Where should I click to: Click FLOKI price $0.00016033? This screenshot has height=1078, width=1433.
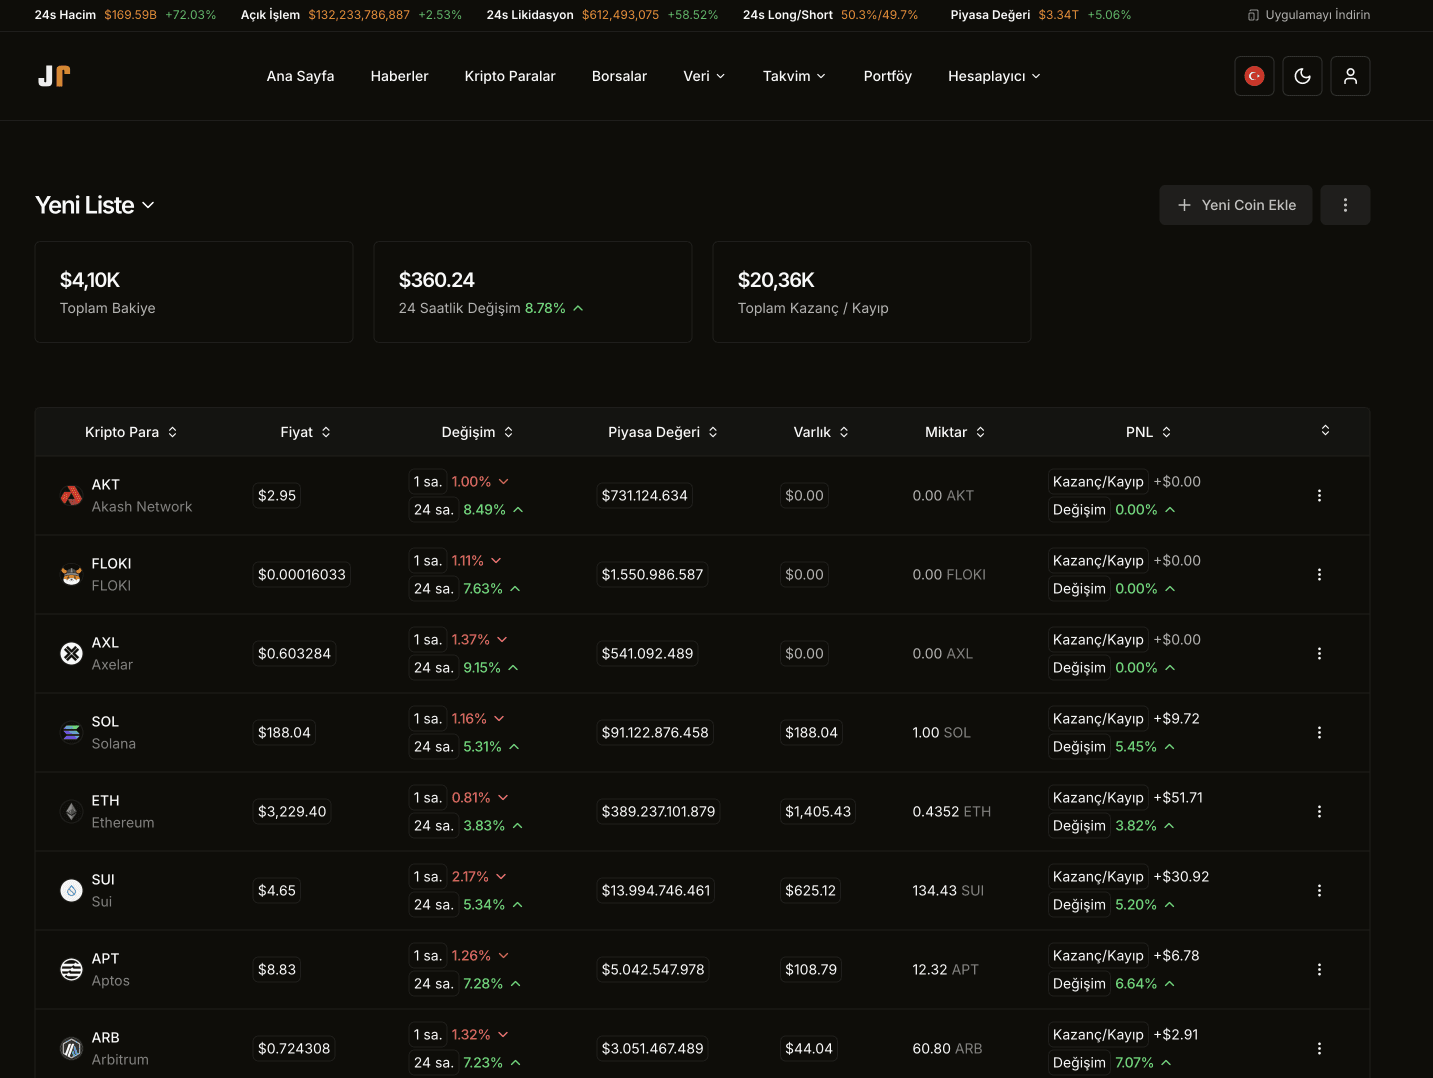tap(302, 574)
